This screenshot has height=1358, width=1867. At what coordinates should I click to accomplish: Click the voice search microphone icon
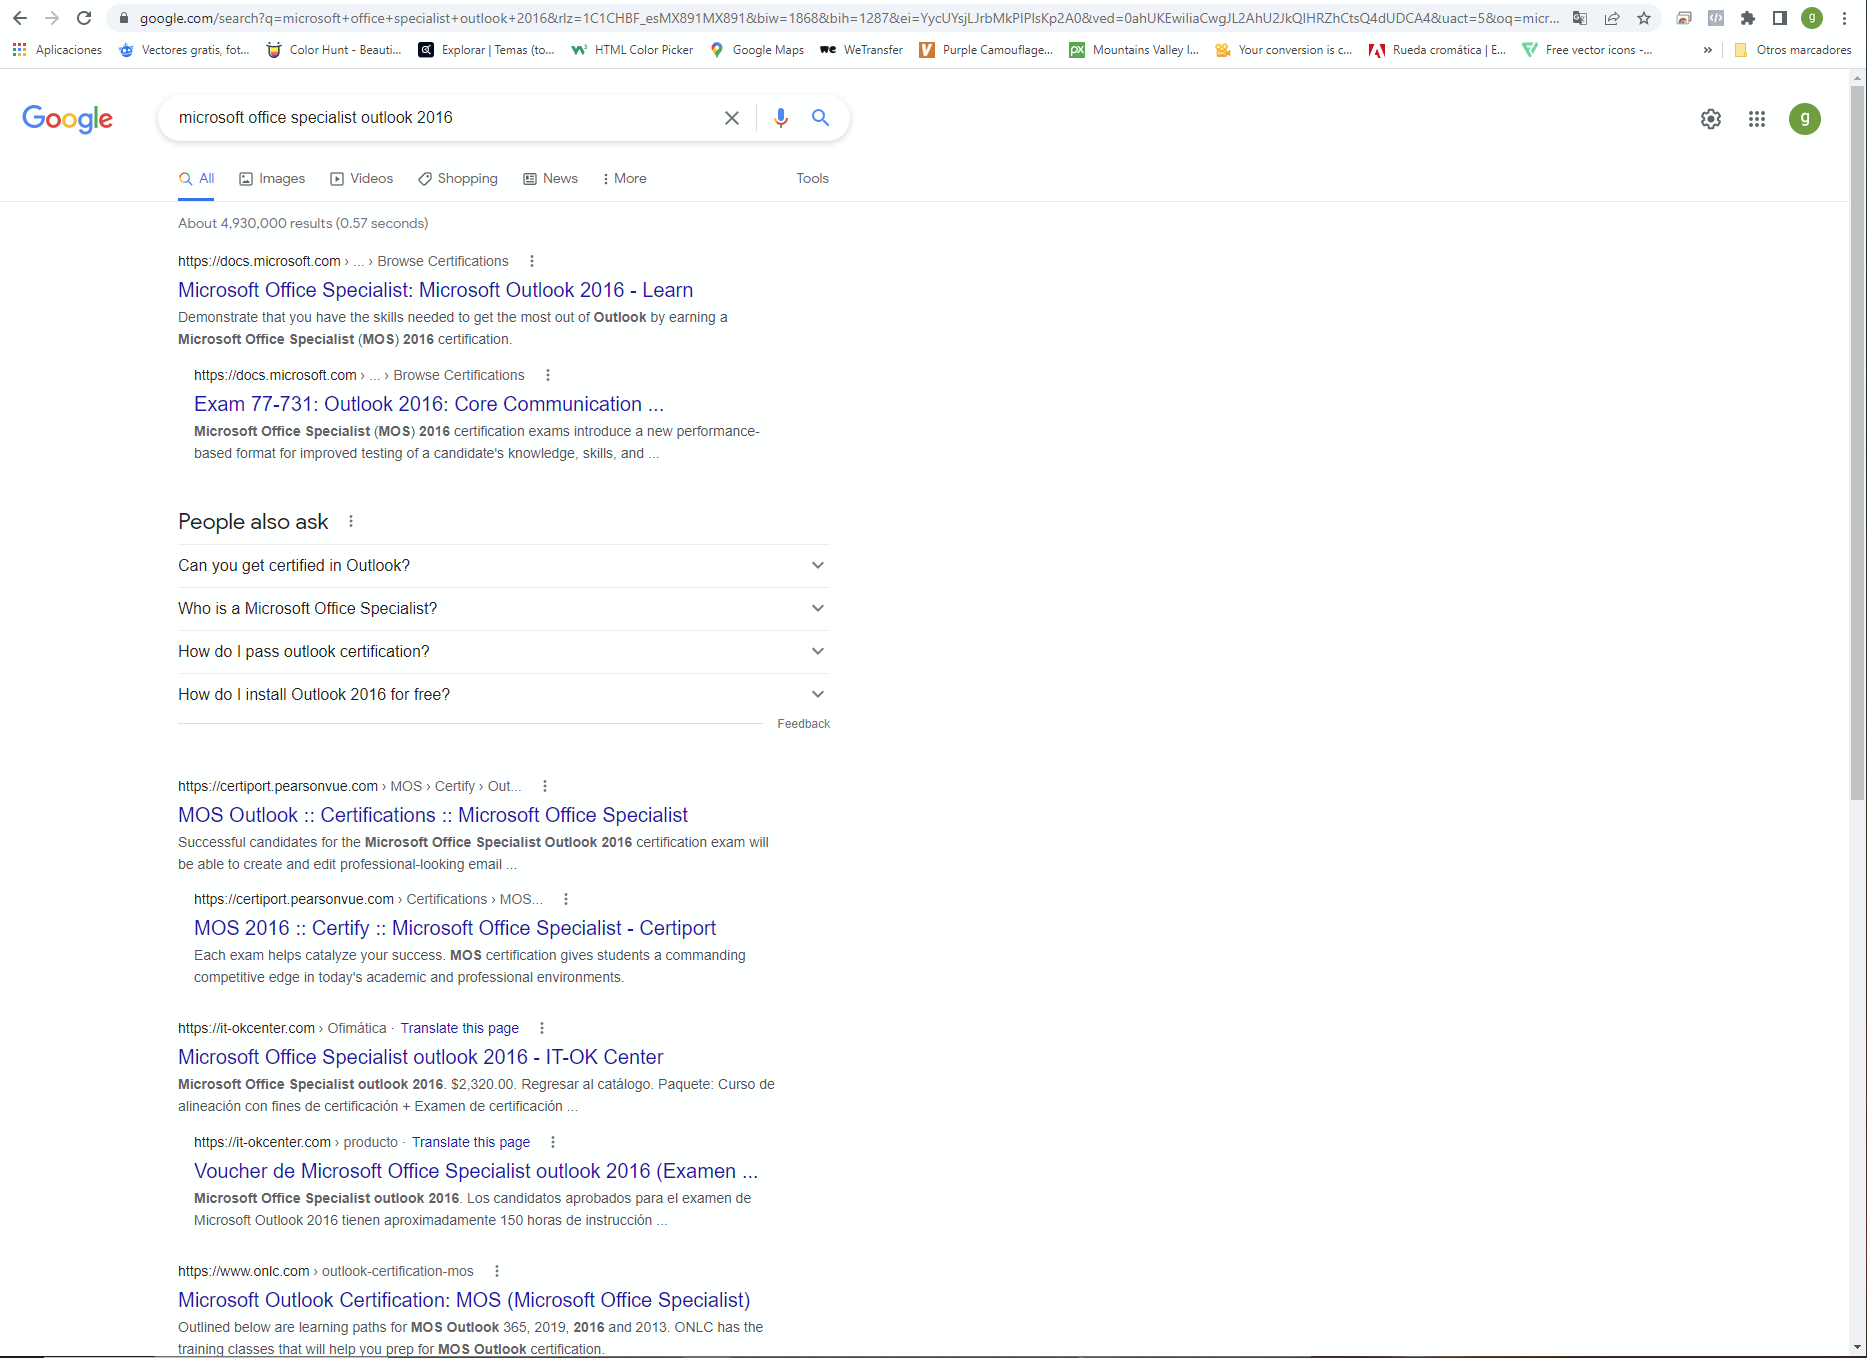tap(781, 118)
